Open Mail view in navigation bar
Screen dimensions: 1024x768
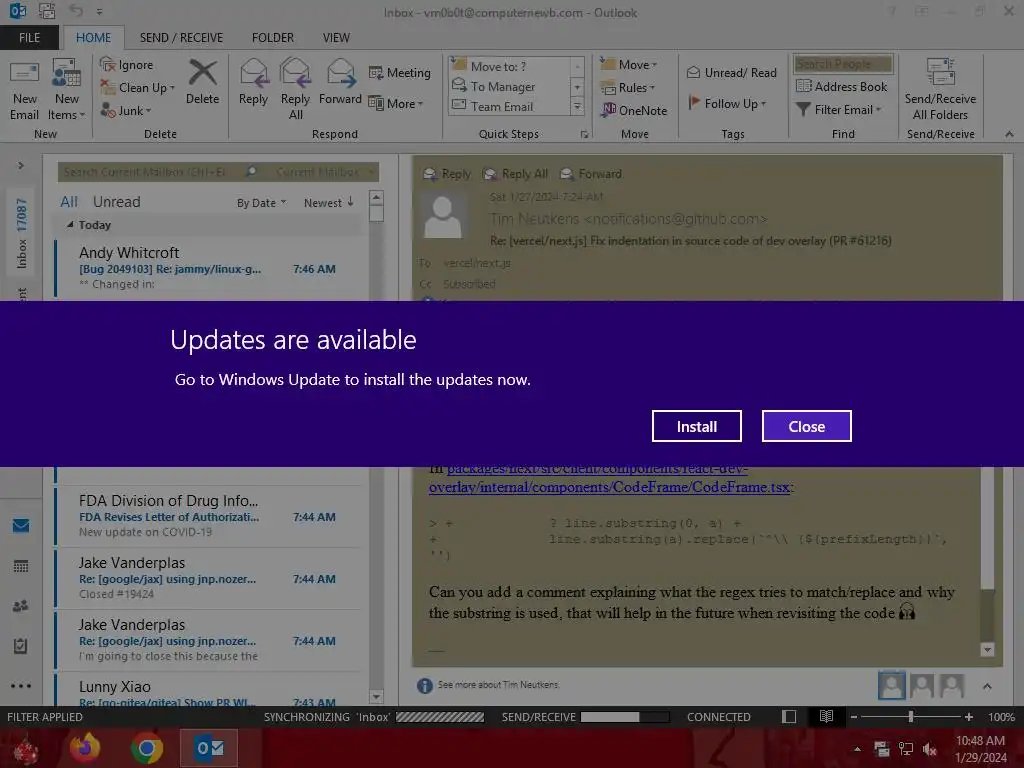(21, 525)
